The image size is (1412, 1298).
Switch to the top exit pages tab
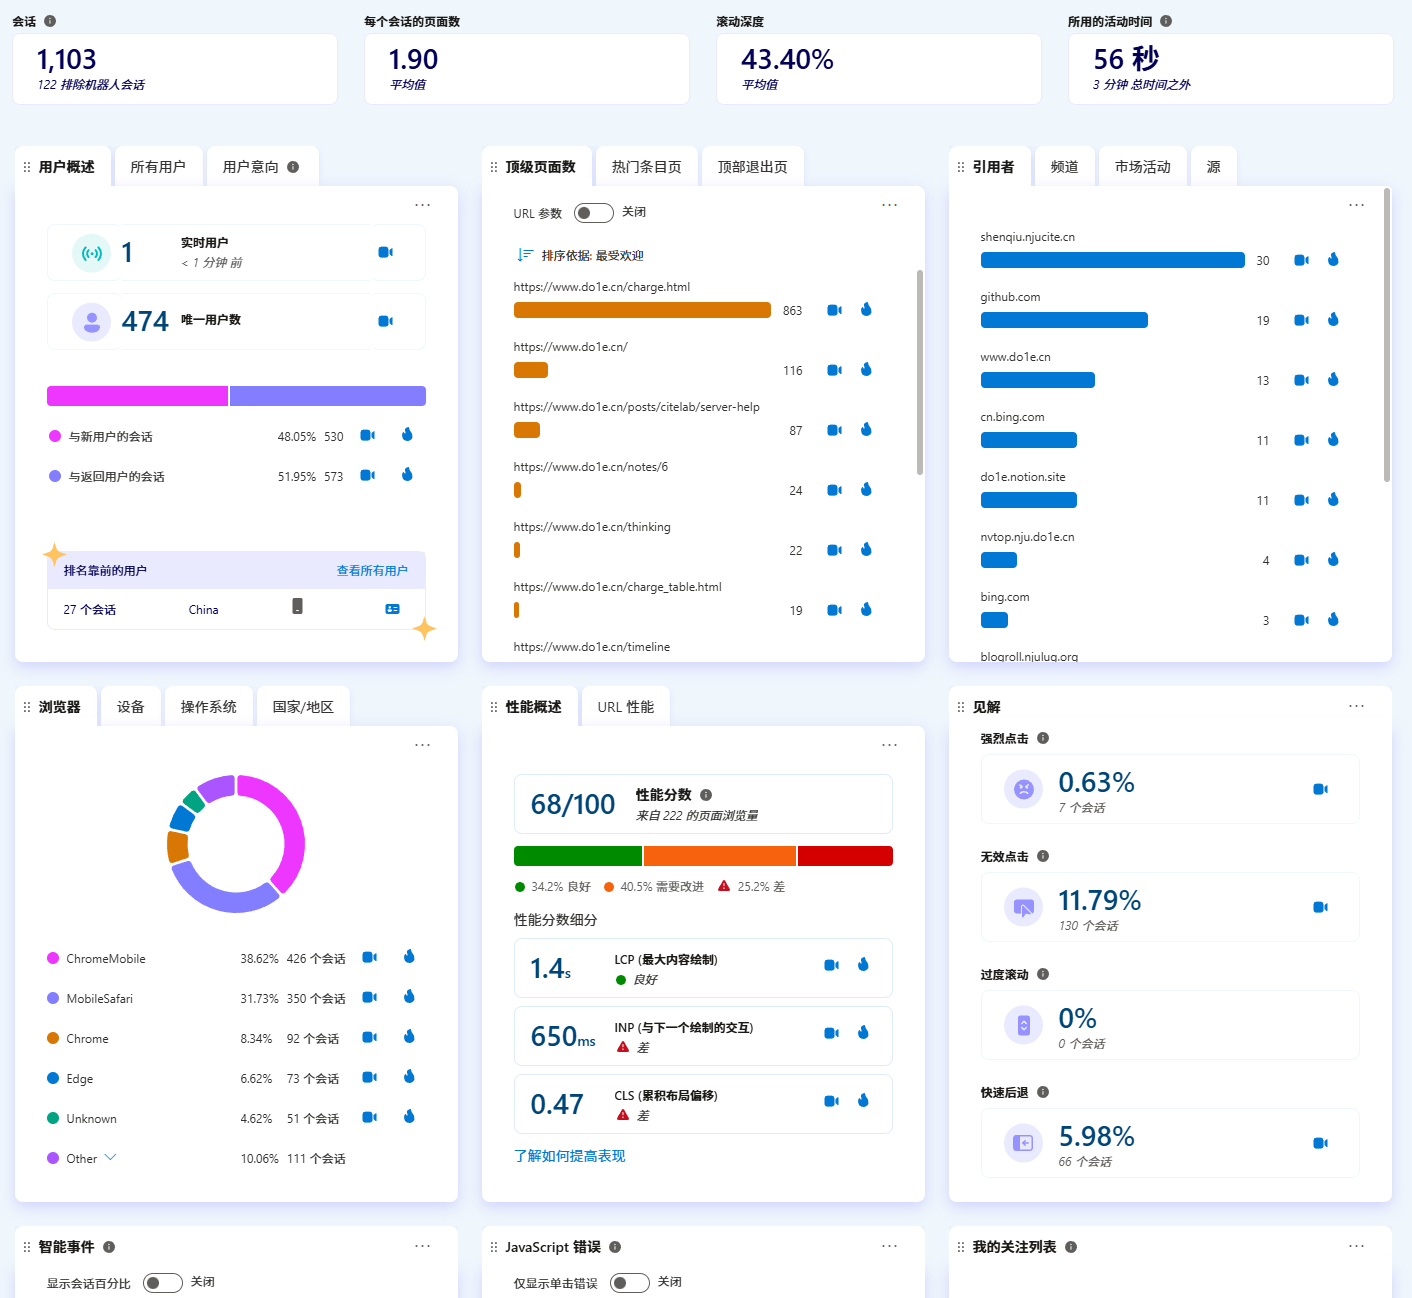tap(752, 167)
